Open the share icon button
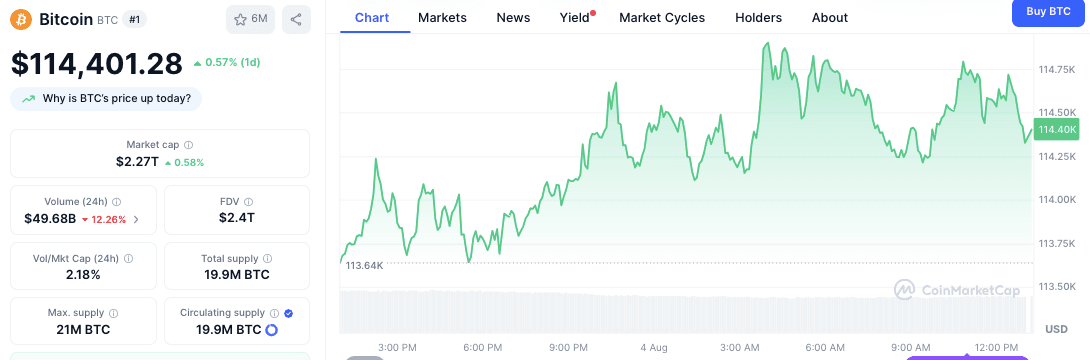This screenshot has width=1090, height=360. pyautogui.click(x=295, y=19)
